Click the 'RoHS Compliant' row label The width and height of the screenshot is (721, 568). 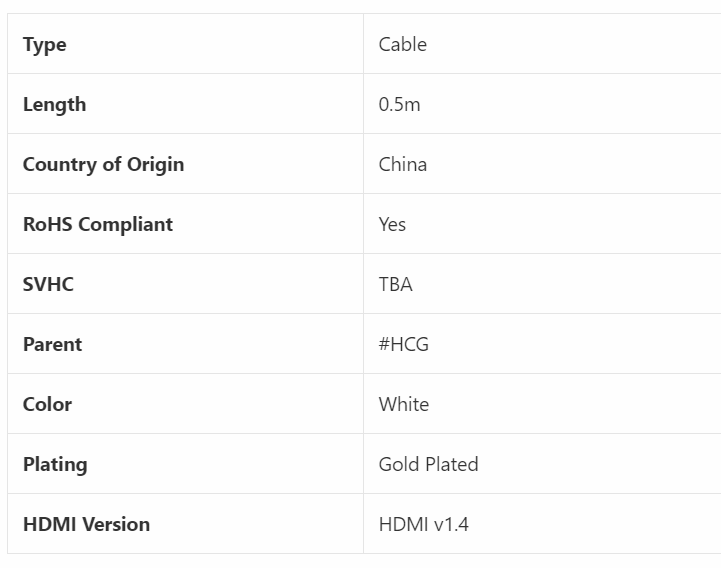[x=98, y=224]
